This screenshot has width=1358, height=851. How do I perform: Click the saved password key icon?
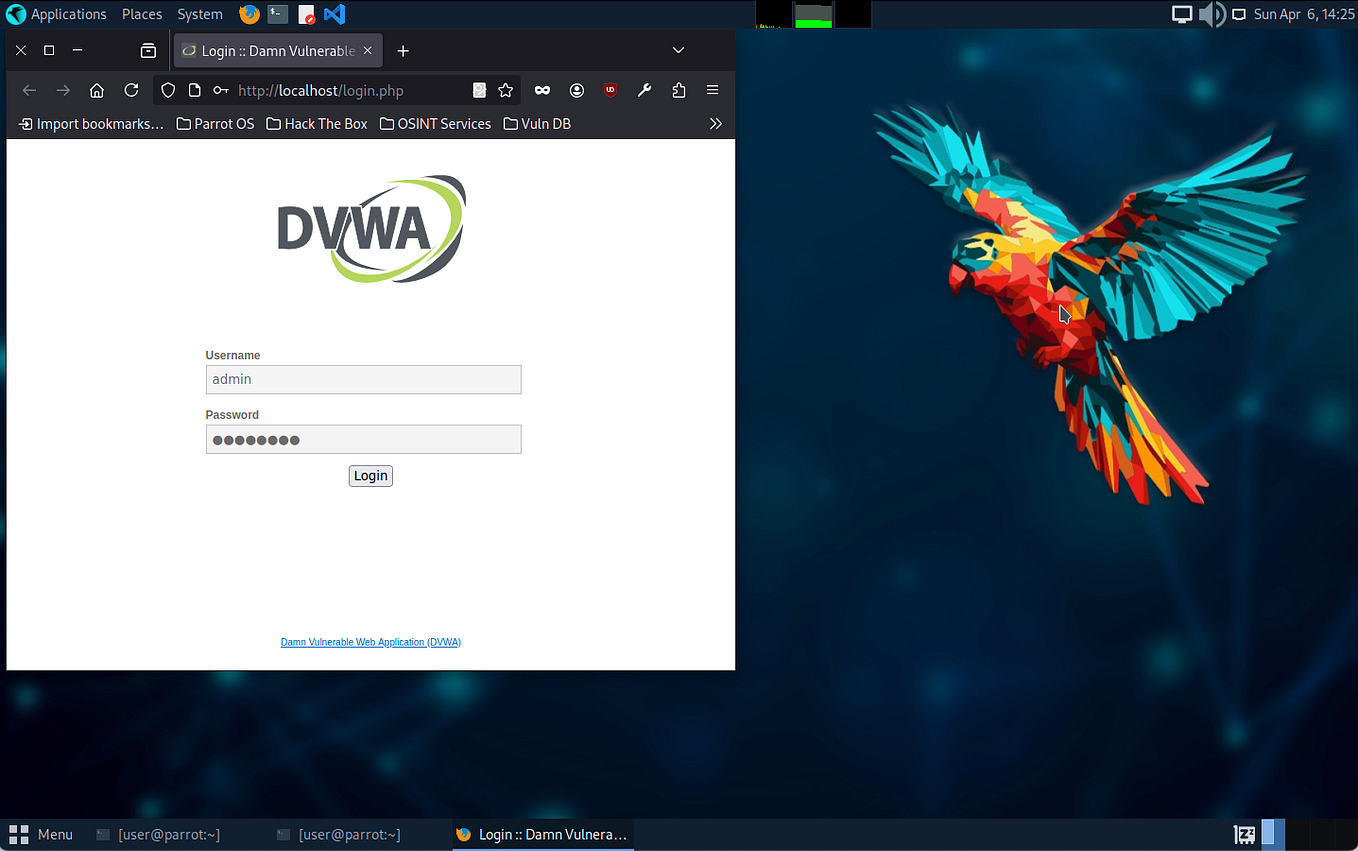pyautogui.click(x=221, y=90)
